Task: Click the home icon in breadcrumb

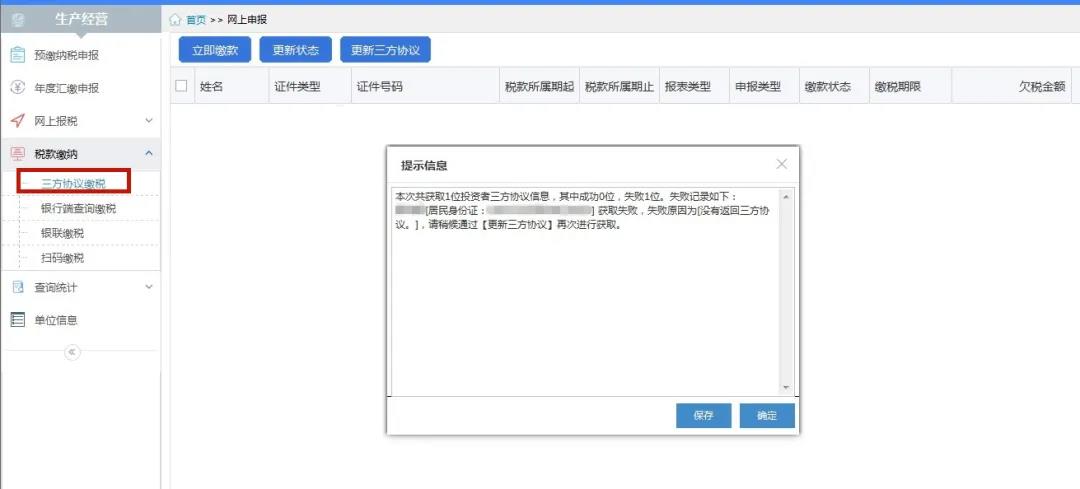Action: pos(176,20)
